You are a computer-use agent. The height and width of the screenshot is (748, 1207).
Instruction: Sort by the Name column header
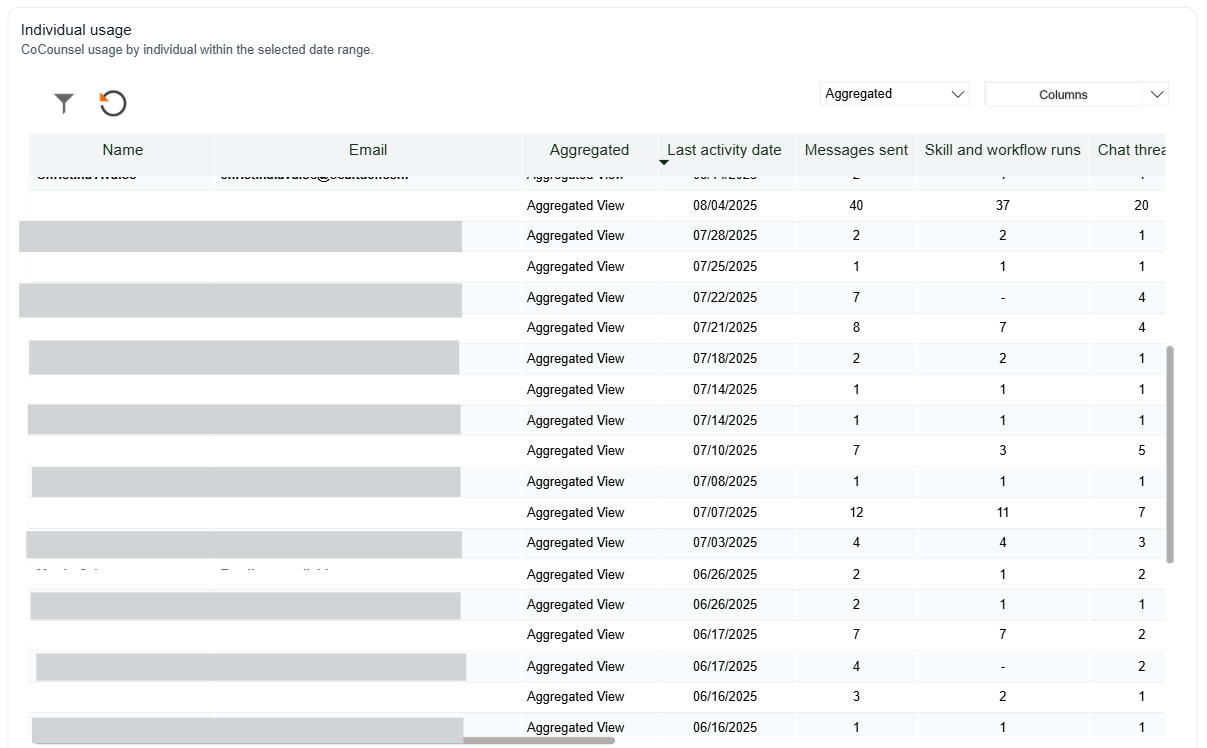click(122, 150)
